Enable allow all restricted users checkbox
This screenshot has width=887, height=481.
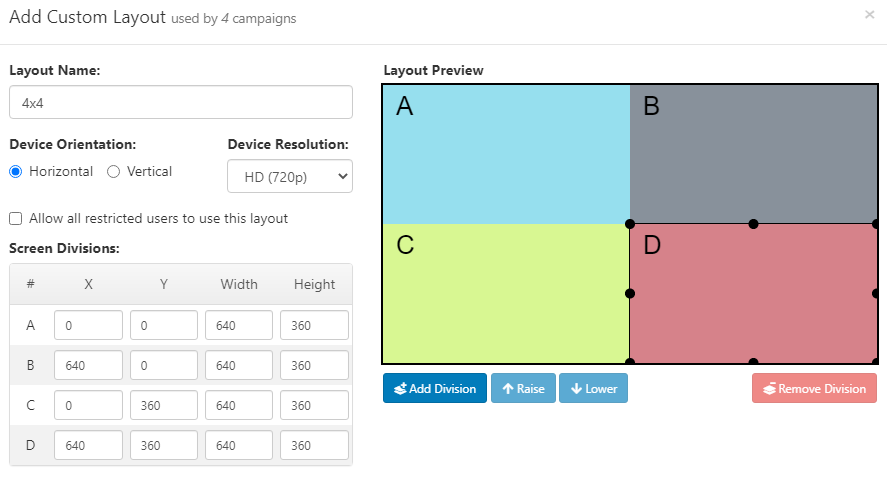click(x=16, y=218)
